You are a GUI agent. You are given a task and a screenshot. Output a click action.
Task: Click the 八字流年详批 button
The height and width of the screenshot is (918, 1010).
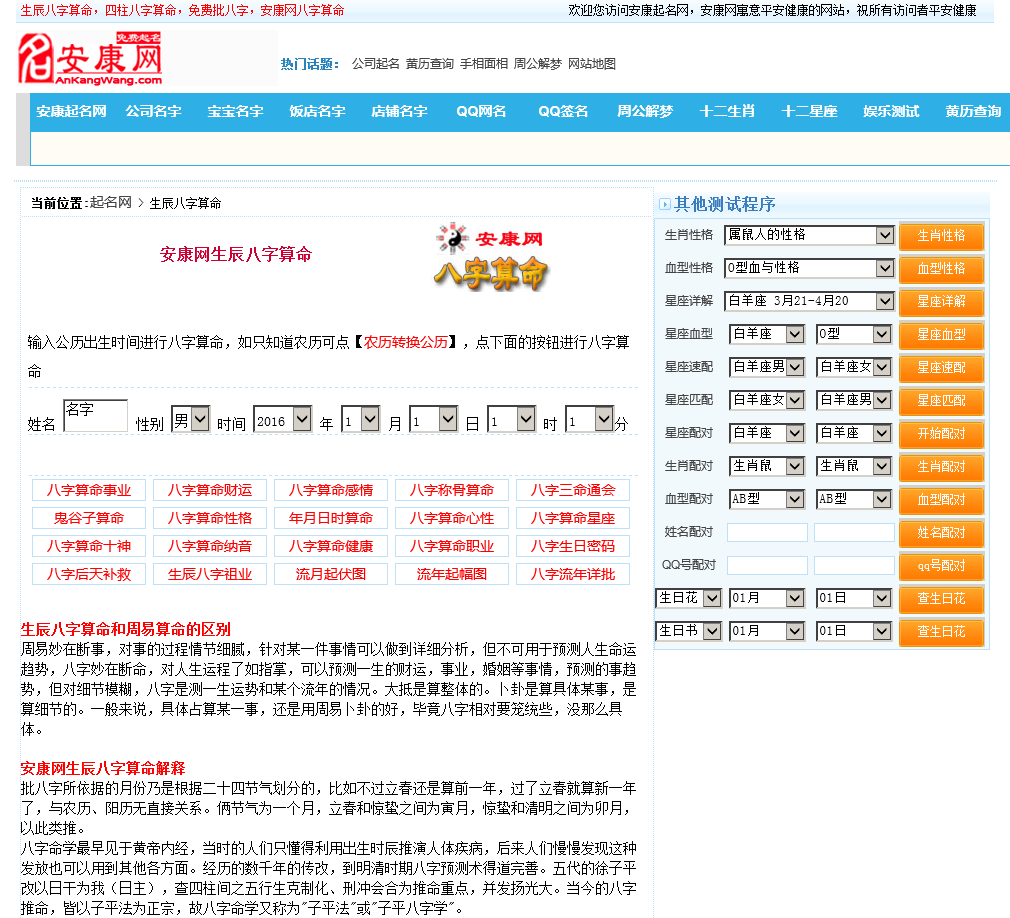coord(573,574)
